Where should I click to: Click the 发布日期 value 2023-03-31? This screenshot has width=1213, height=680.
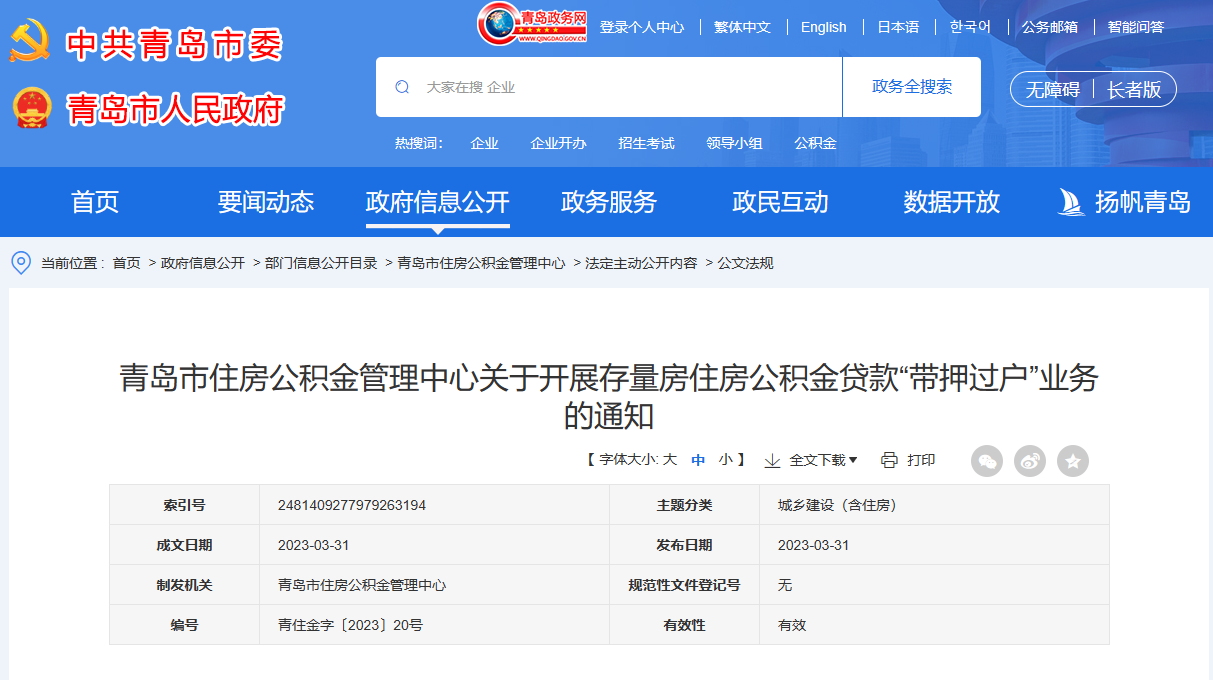[x=813, y=545]
